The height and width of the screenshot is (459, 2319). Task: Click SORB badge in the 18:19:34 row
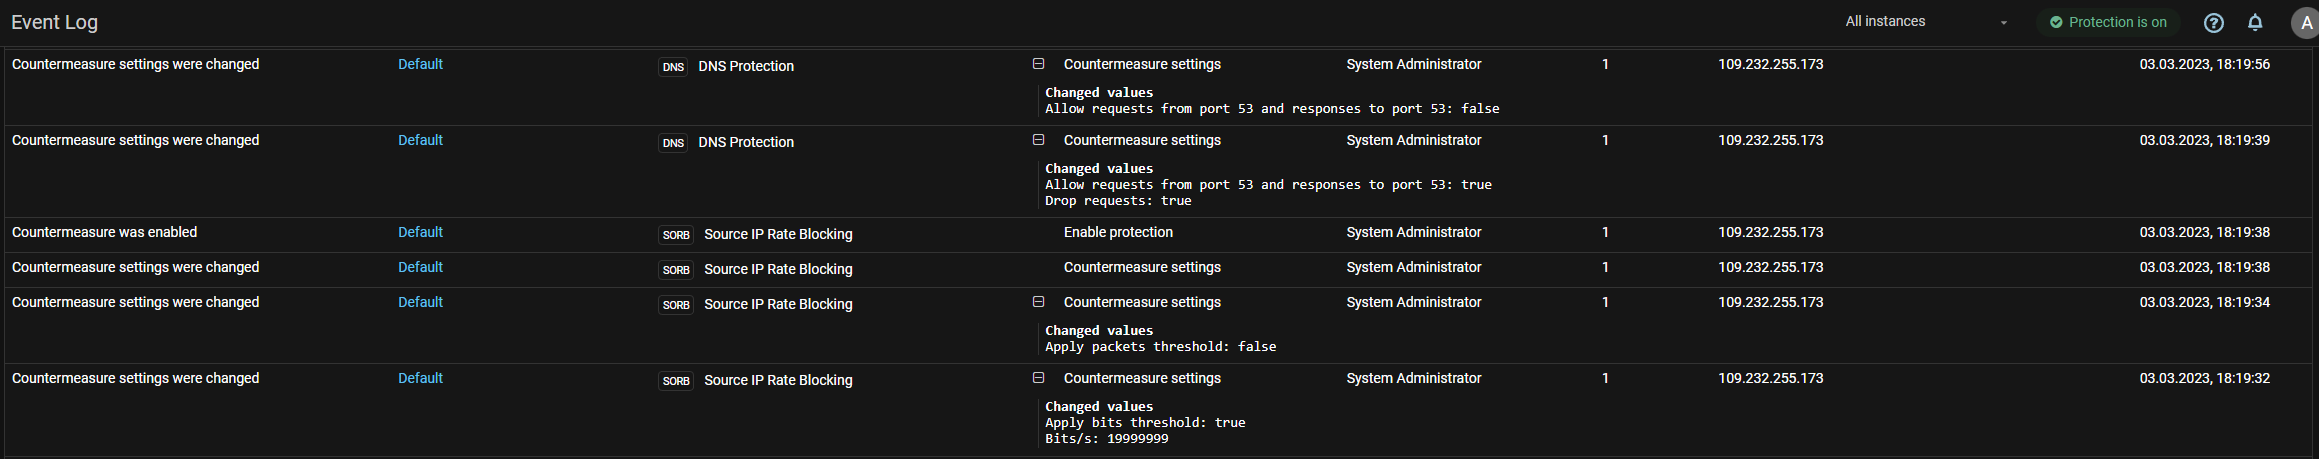pyautogui.click(x=676, y=305)
